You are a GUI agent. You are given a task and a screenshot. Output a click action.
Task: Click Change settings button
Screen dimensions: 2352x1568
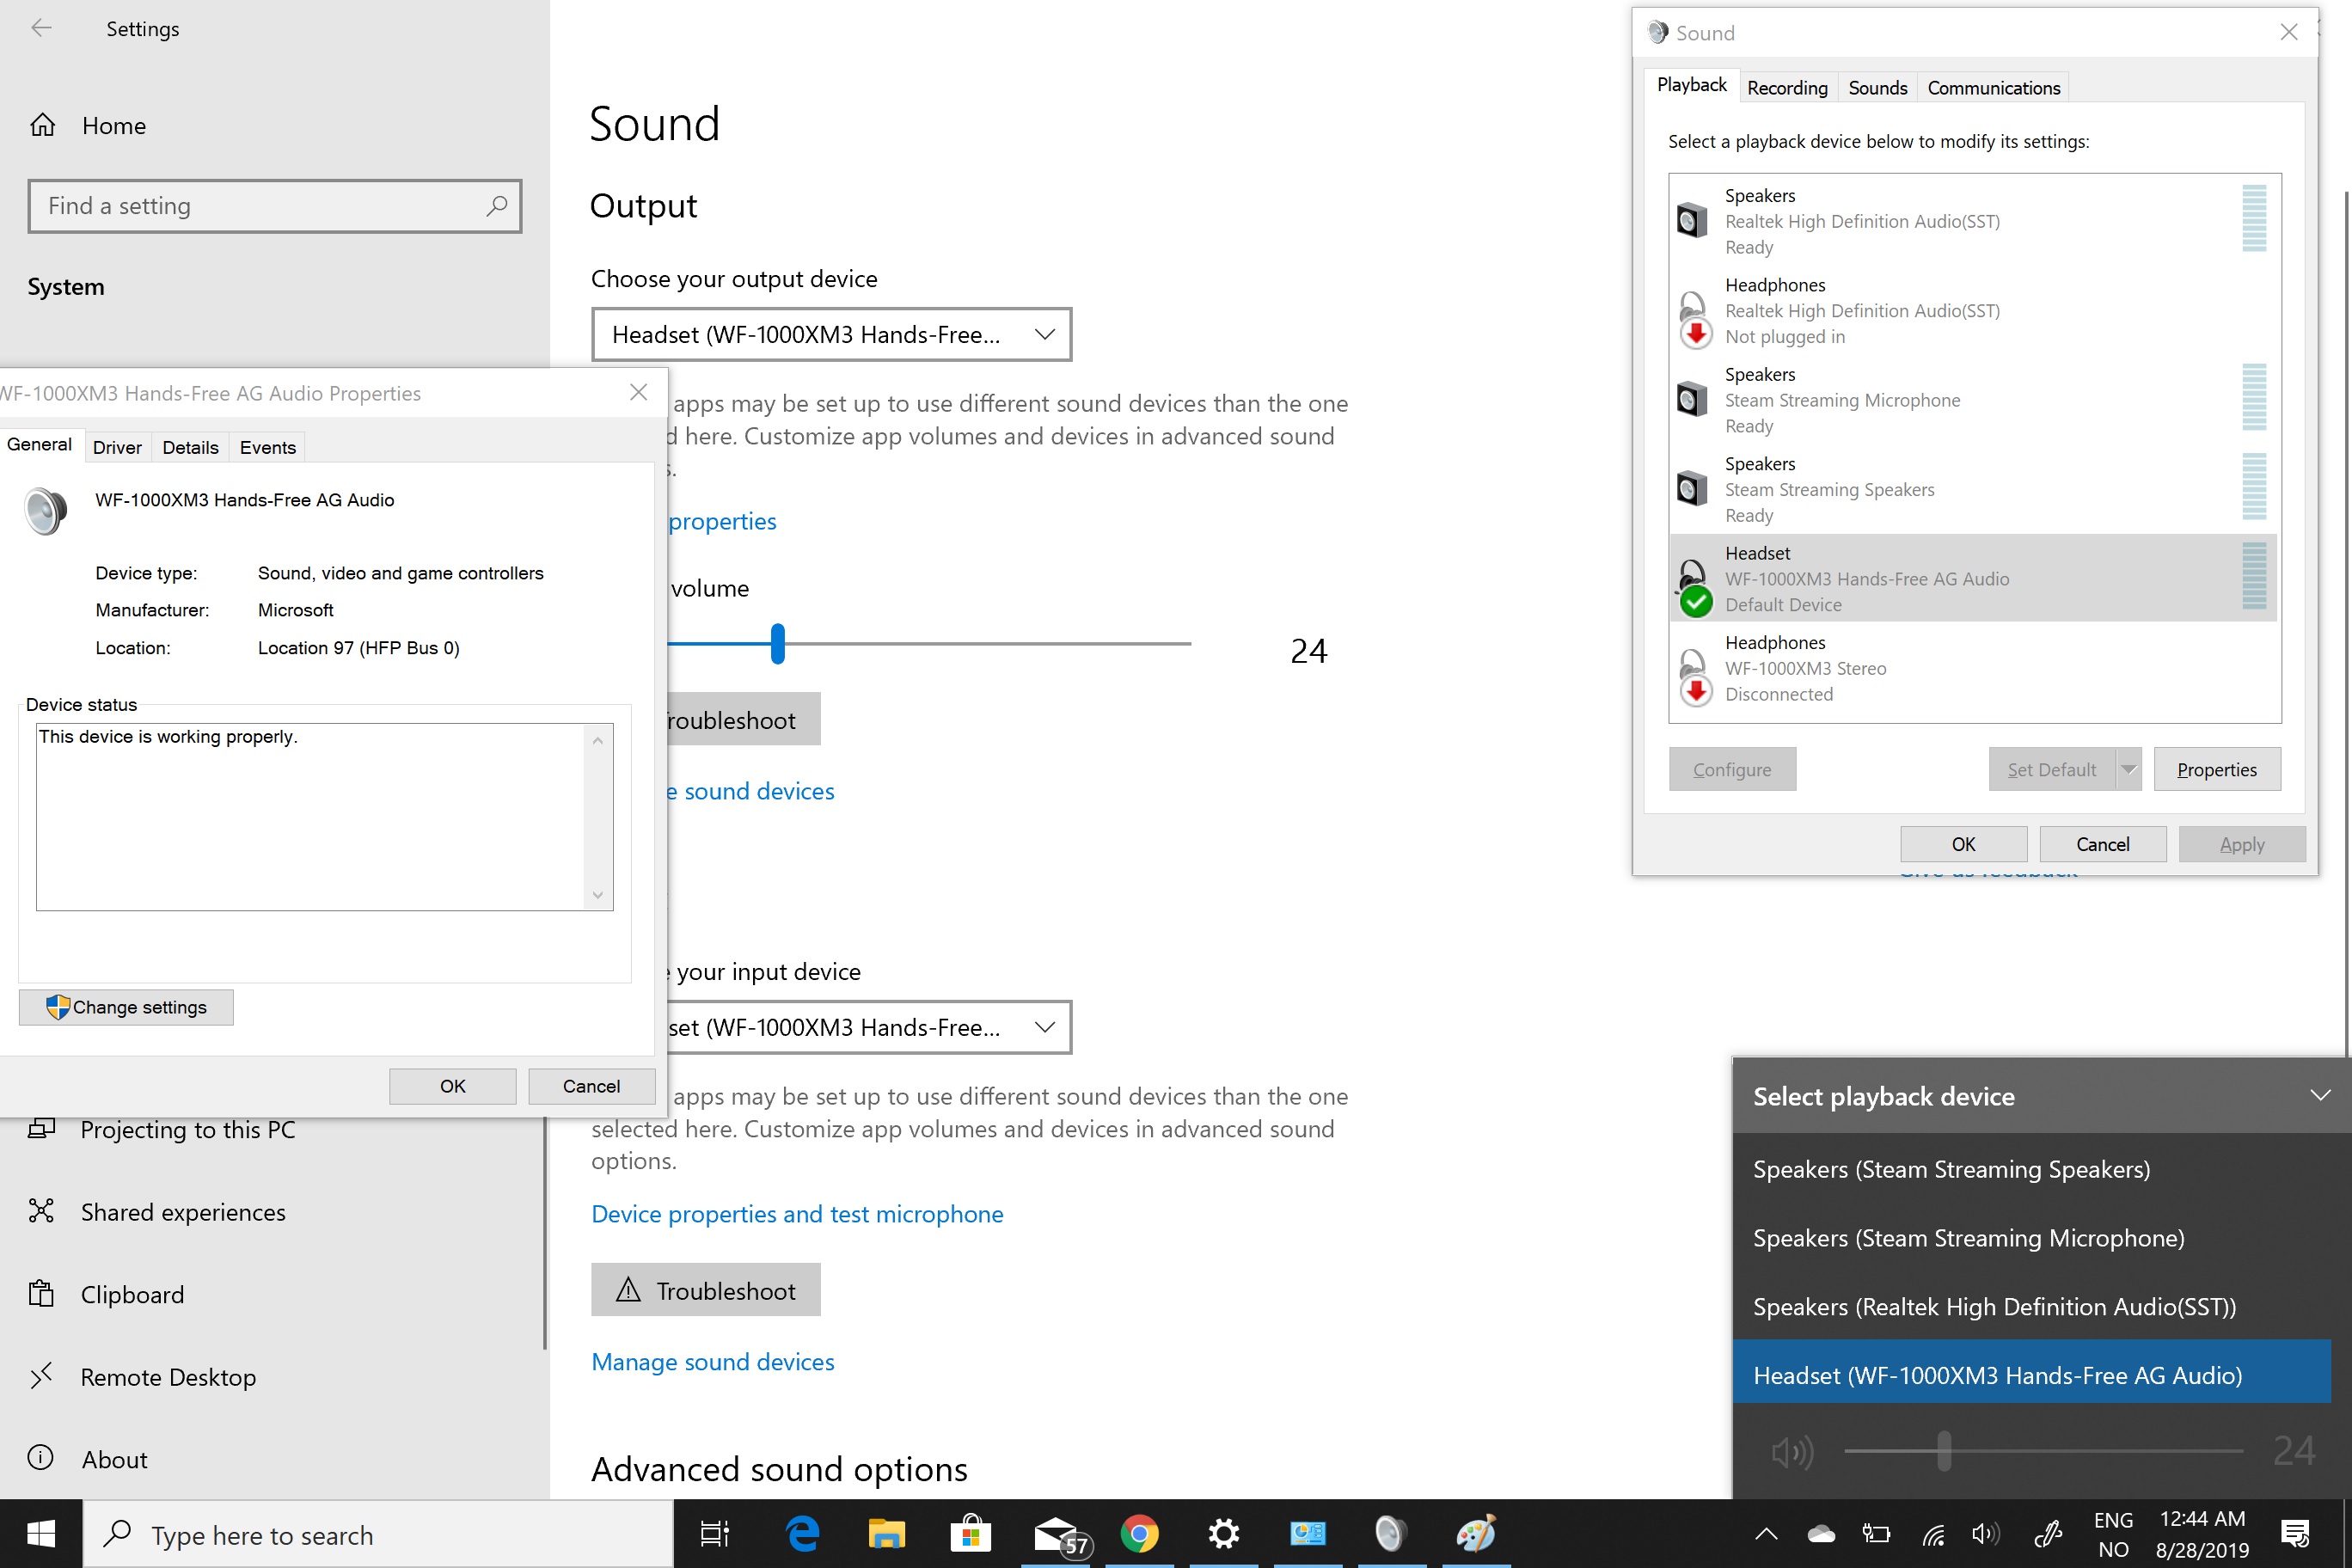[126, 1007]
